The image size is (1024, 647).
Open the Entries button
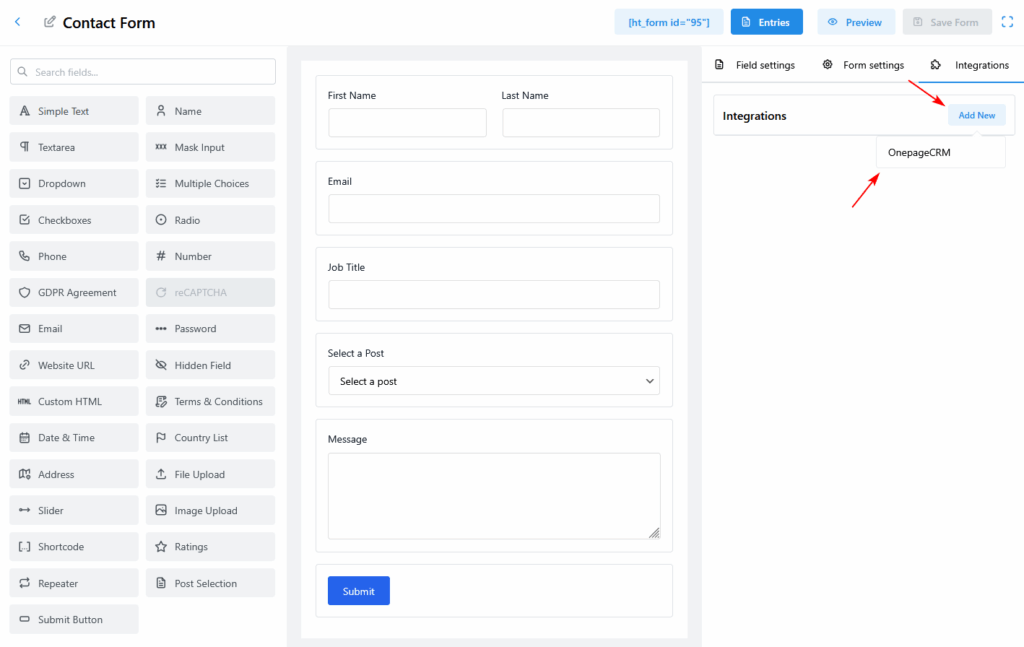coord(766,22)
